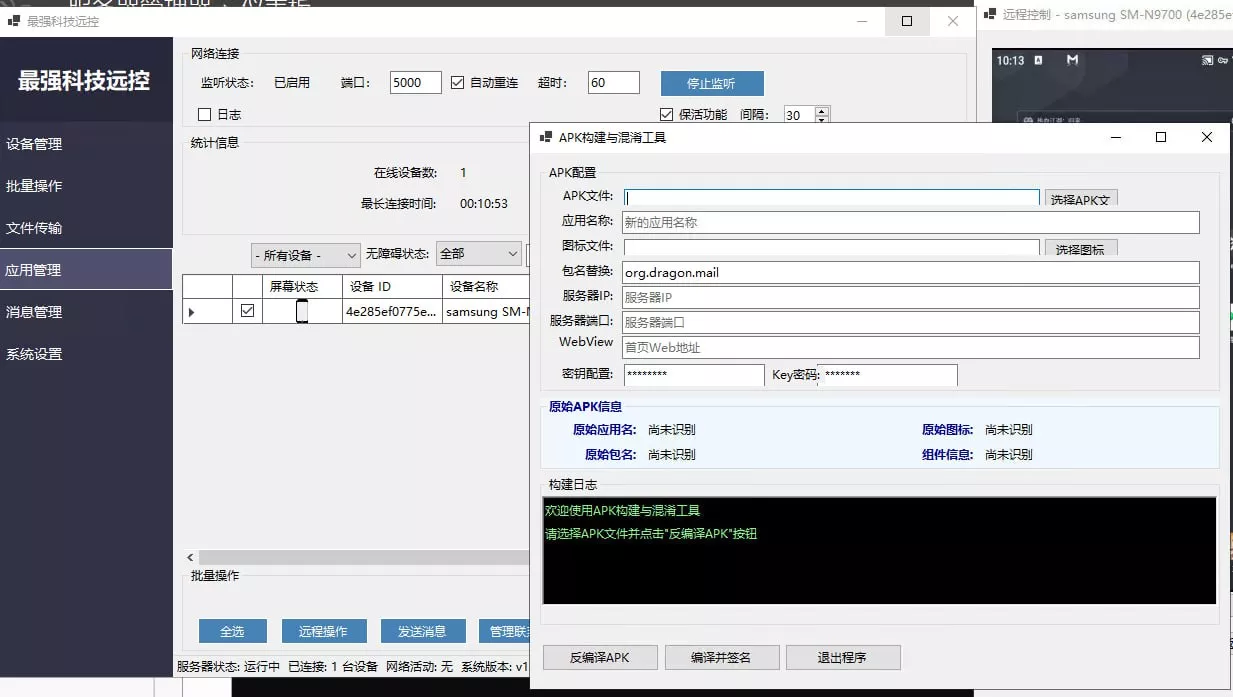Image resolution: width=1233 pixels, height=697 pixels.
Task: Click the 应用名称 input field
Action: (x=911, y=222)
